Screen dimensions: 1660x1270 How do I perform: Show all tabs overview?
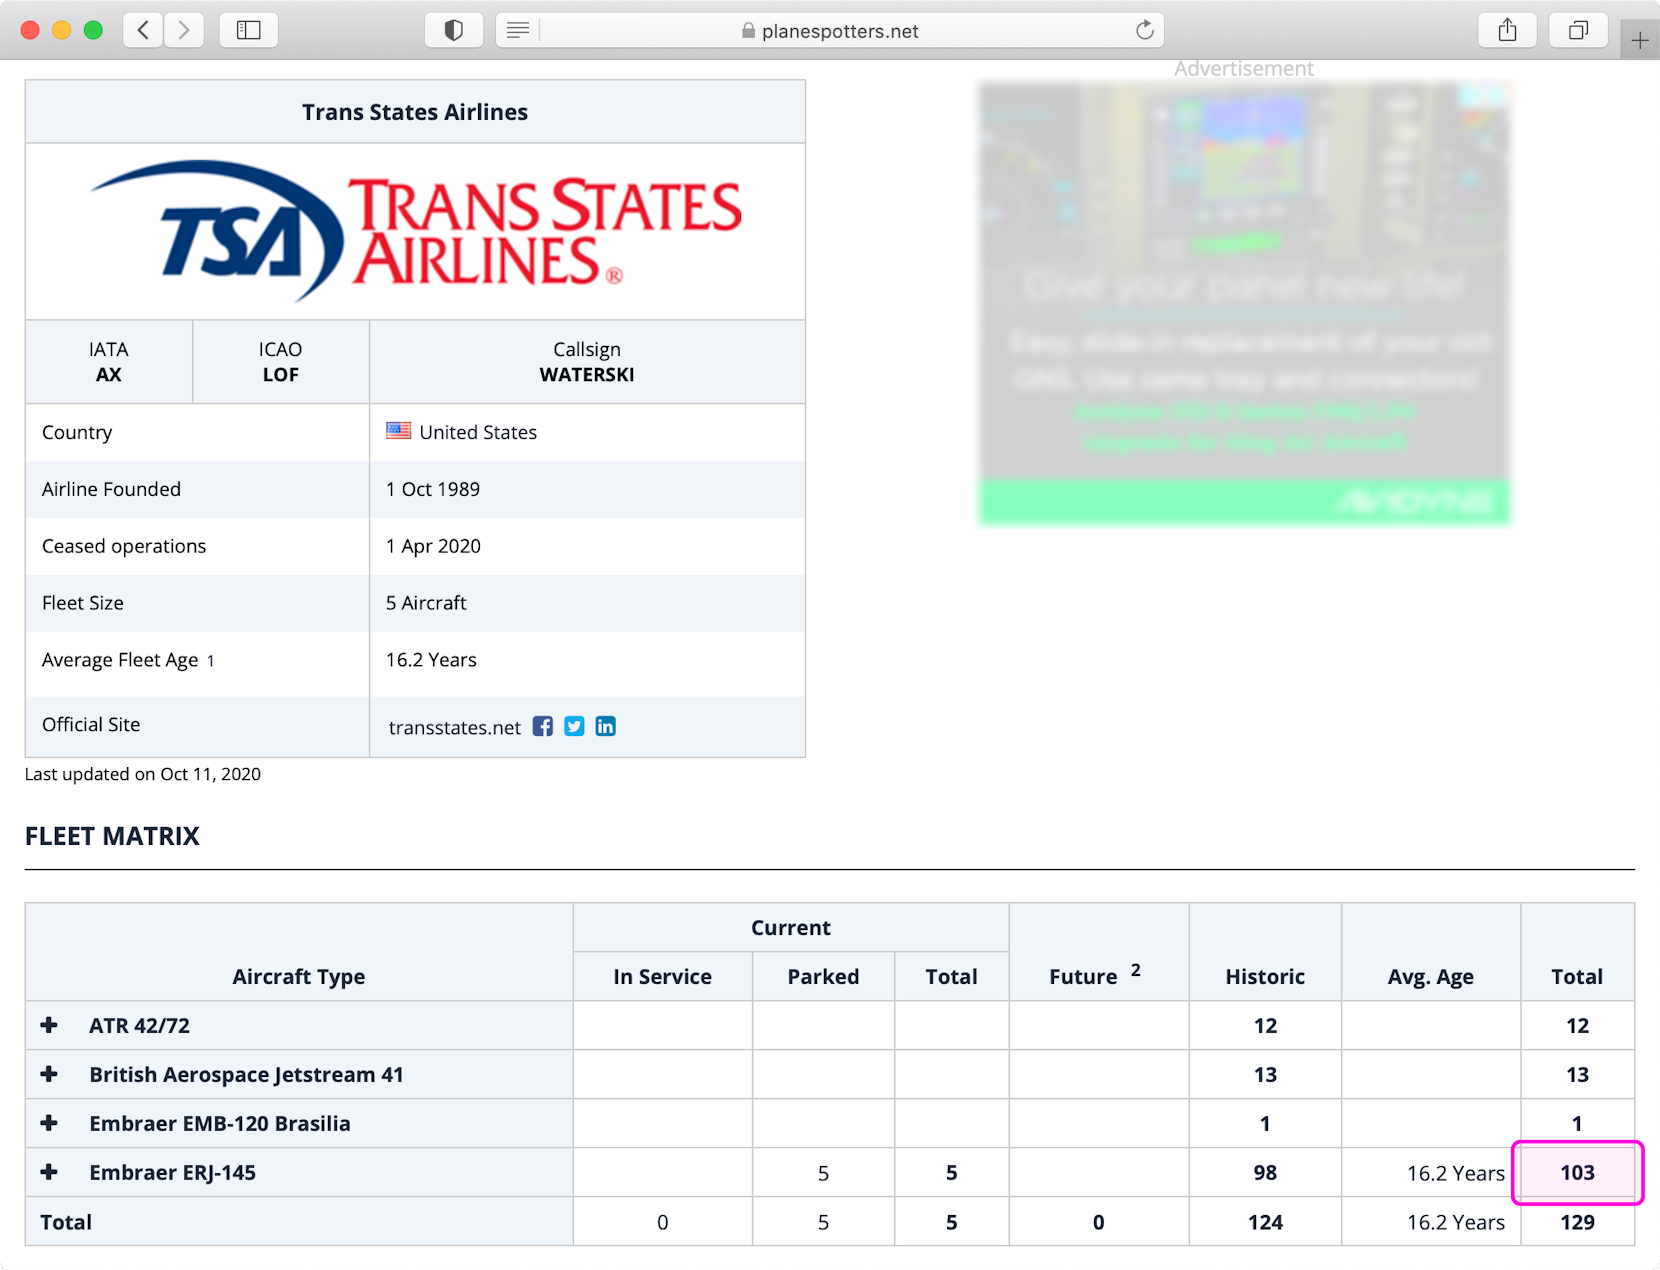click(1578, 30)
